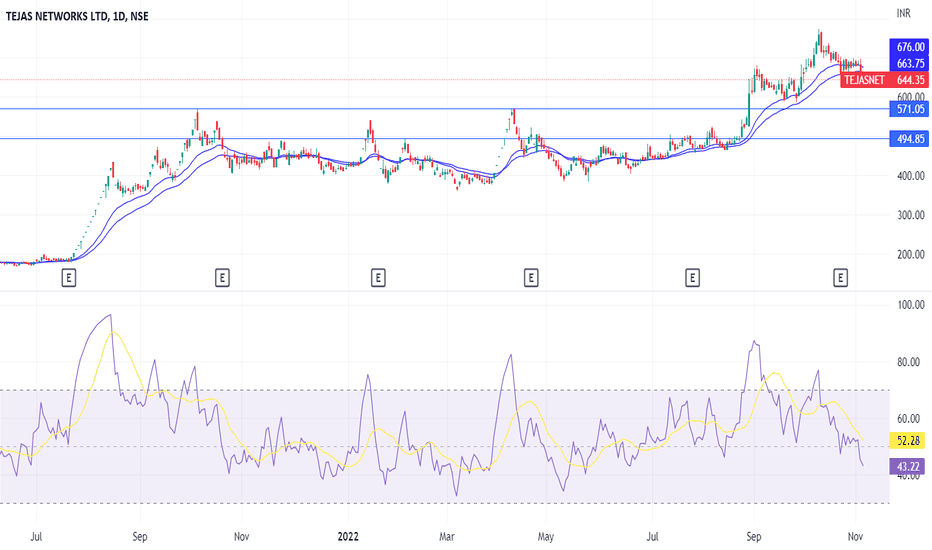Click the 43.22 RSI value label
The image size is (932, 550).
[908, 466]
